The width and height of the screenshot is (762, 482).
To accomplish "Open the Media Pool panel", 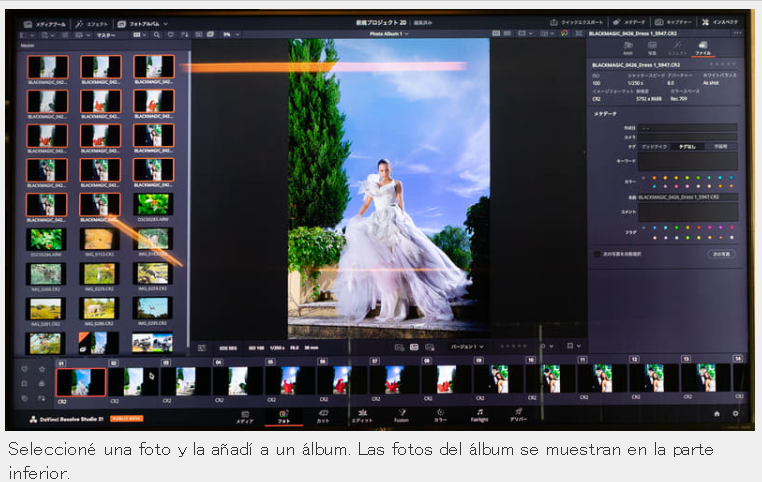I will pos(45,23).
